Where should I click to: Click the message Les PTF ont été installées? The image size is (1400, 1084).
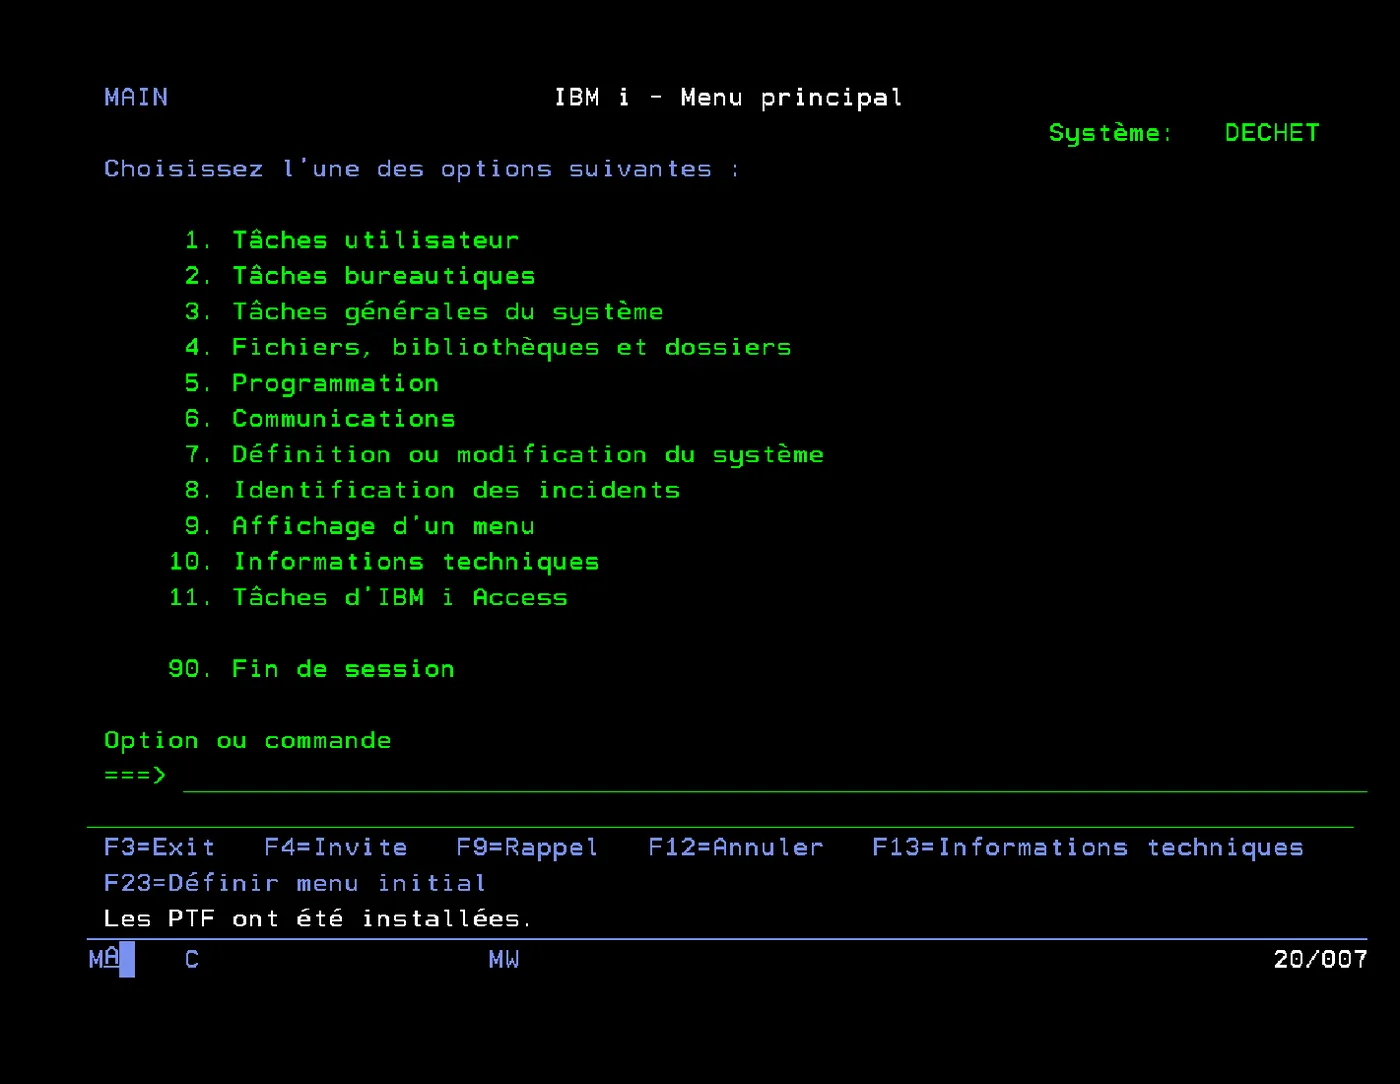[318, 919]
